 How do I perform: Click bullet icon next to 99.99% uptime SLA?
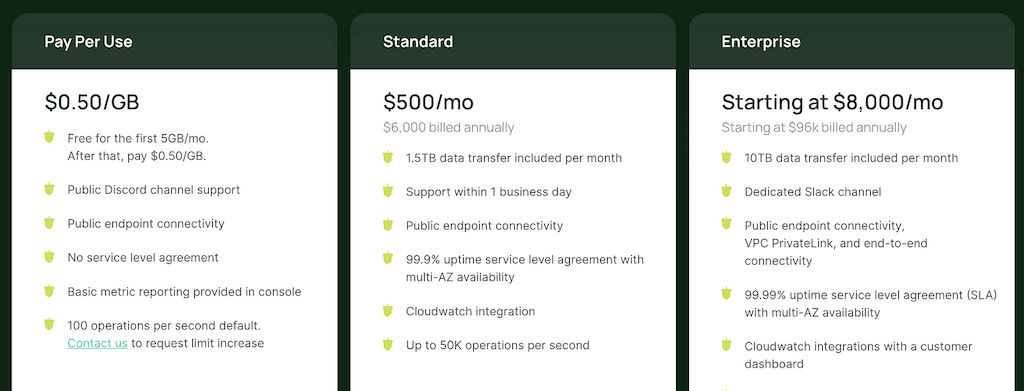click(726, 293)
